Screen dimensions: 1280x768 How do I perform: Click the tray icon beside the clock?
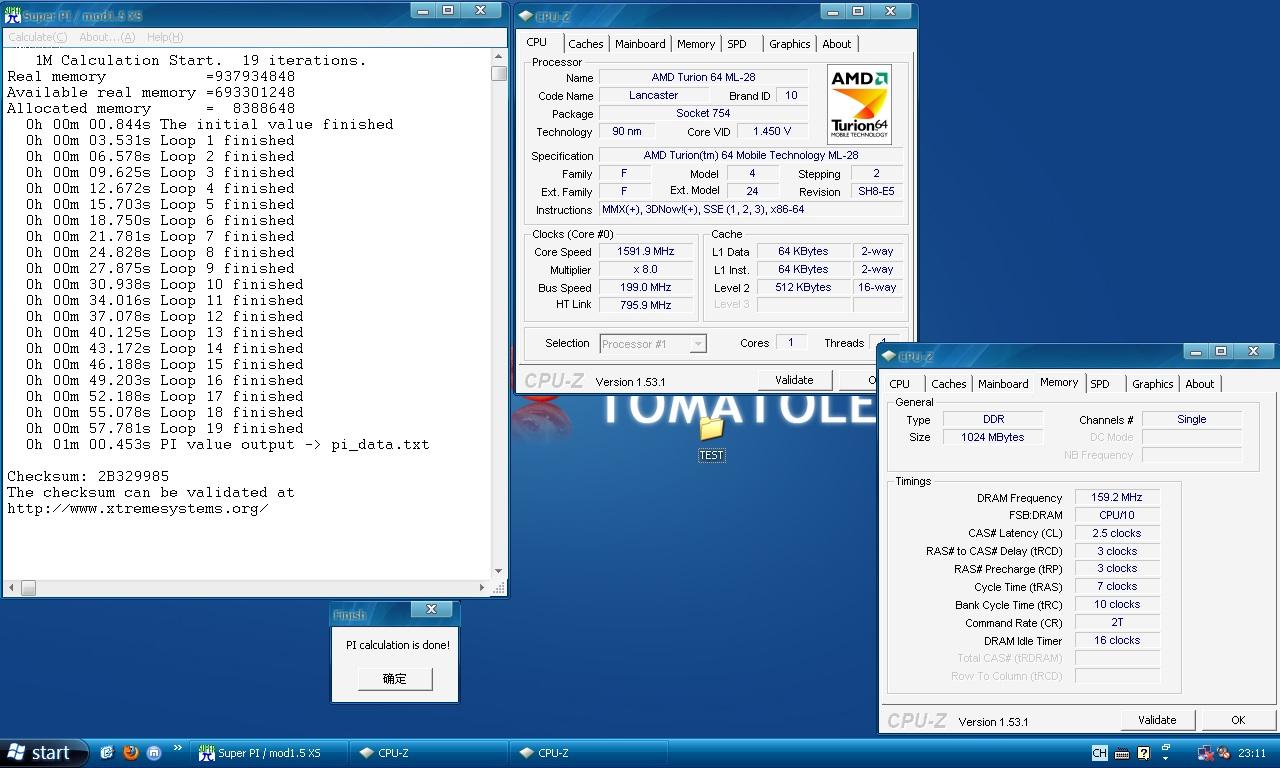1226,753
